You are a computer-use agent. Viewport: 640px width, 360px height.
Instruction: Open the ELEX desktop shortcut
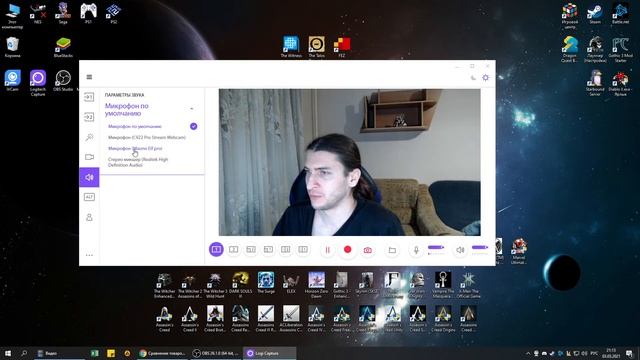pyautogui.click(x=291, y=282)
